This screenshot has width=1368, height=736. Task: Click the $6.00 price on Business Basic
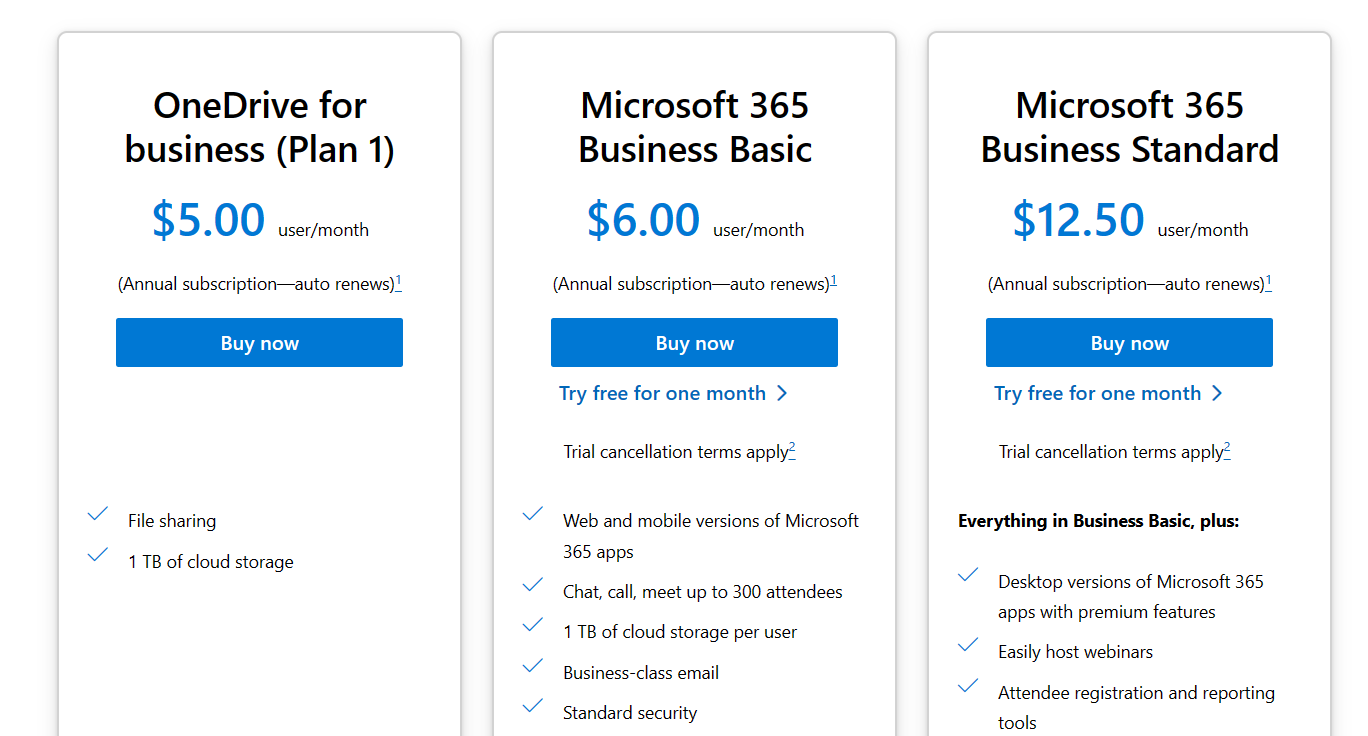[x=643, y=220]
